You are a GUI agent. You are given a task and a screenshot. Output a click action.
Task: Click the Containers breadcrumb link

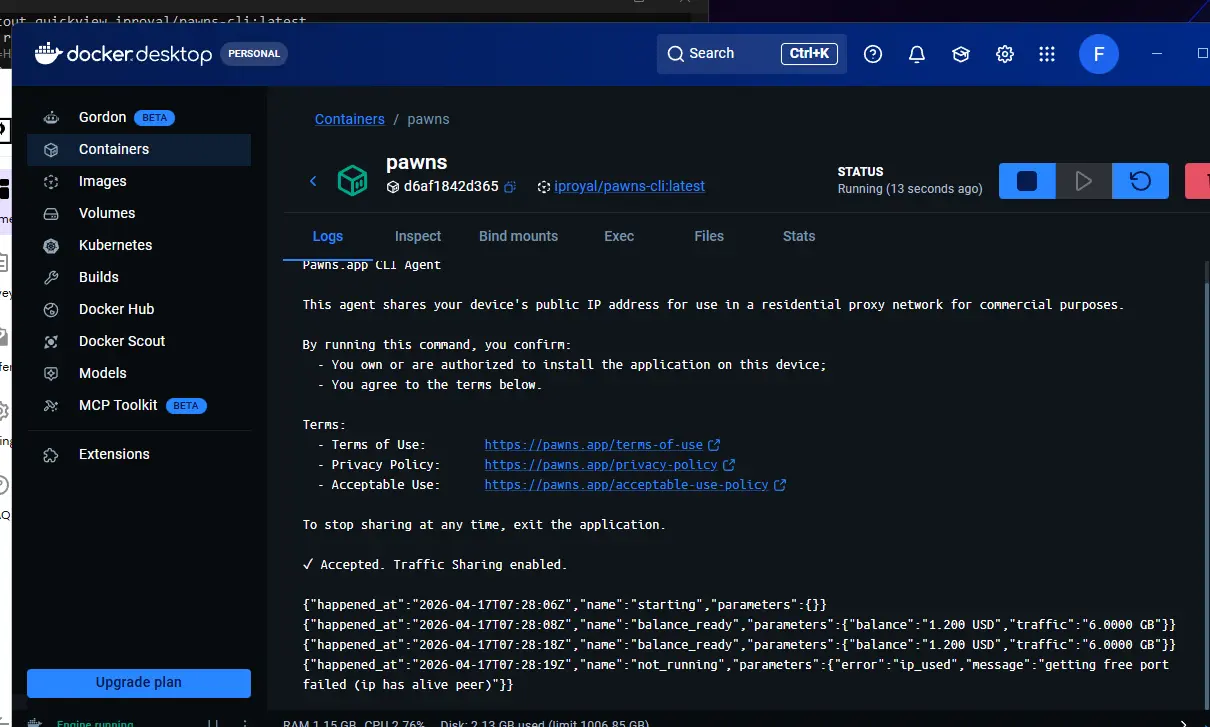350,119
